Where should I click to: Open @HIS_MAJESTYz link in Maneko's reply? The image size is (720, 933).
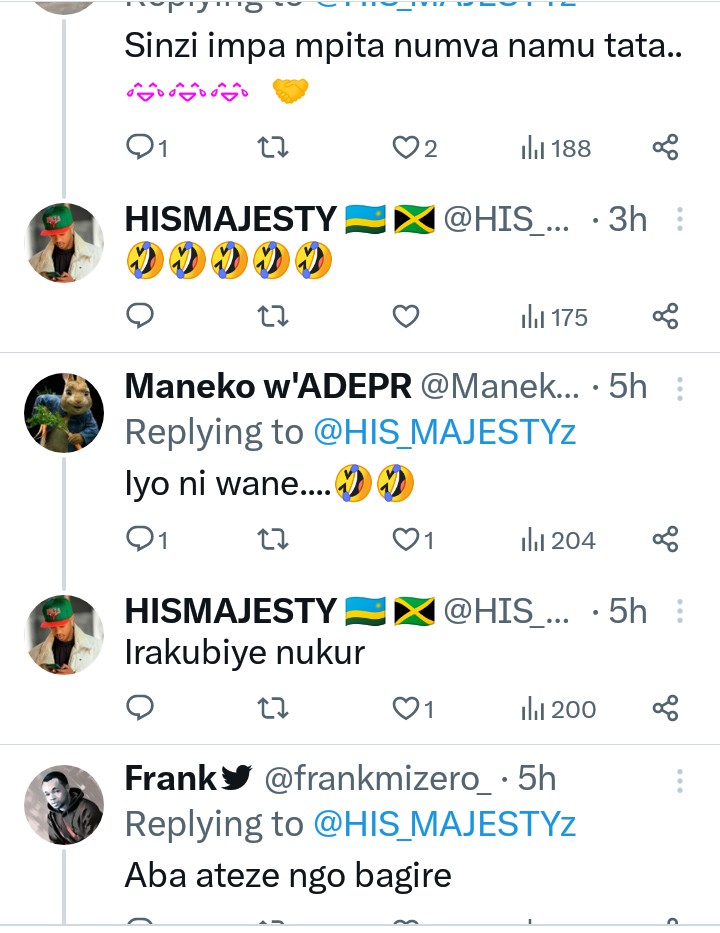click(x=445, y=432)
